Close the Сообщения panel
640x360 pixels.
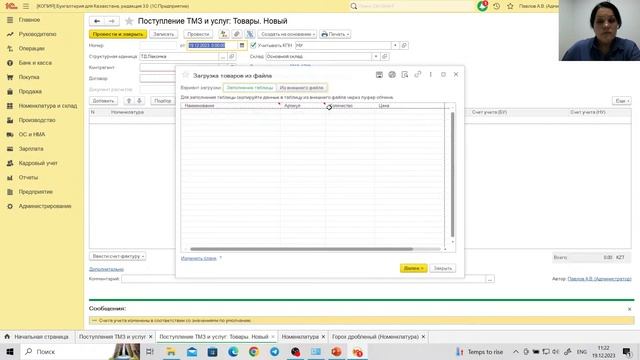629,309
